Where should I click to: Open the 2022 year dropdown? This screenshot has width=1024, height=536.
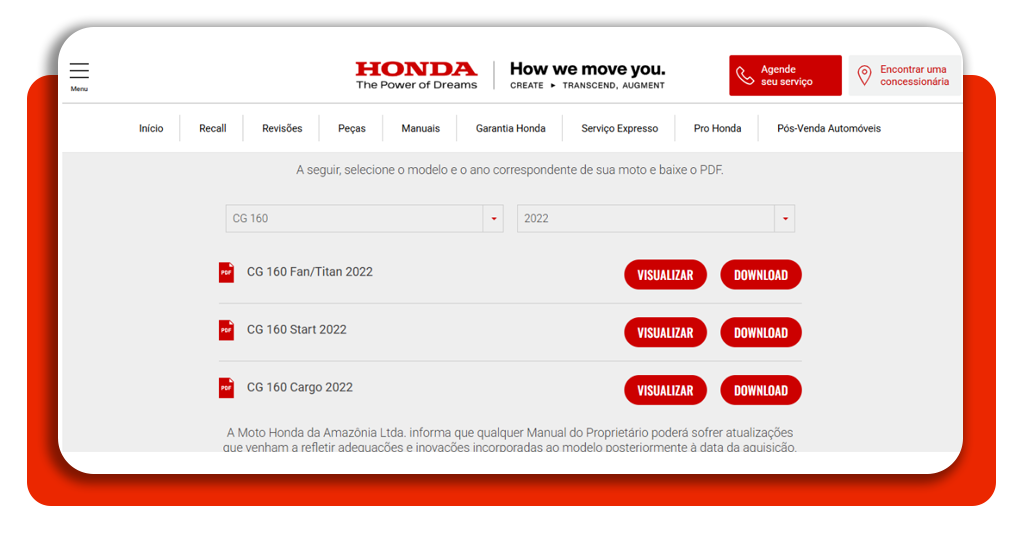(x=656, y=219)
